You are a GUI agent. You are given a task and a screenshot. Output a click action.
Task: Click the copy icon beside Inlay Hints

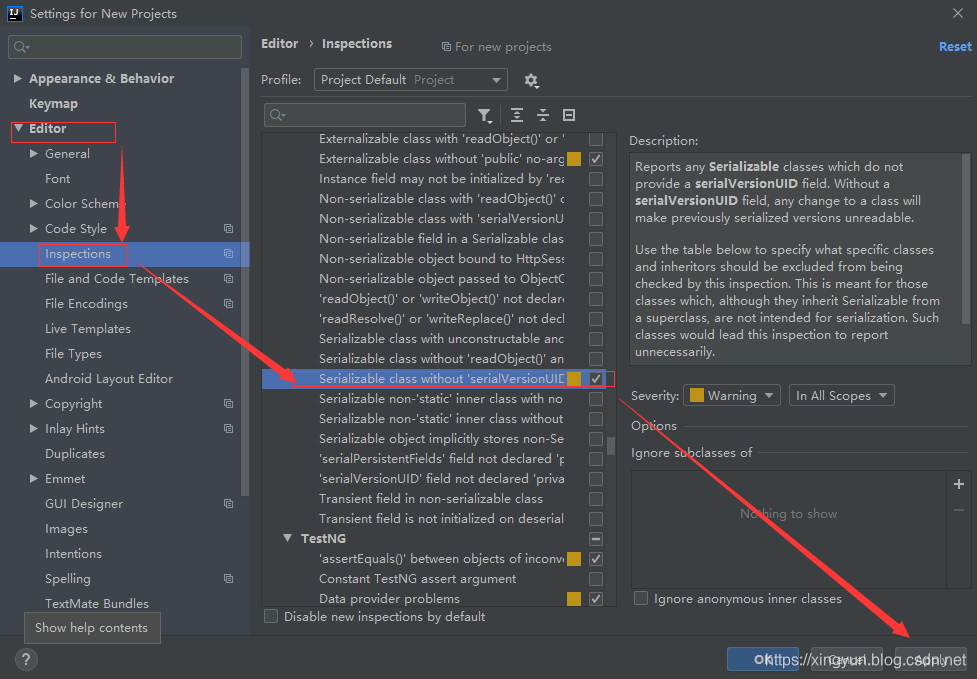click(x=229, y=429)
